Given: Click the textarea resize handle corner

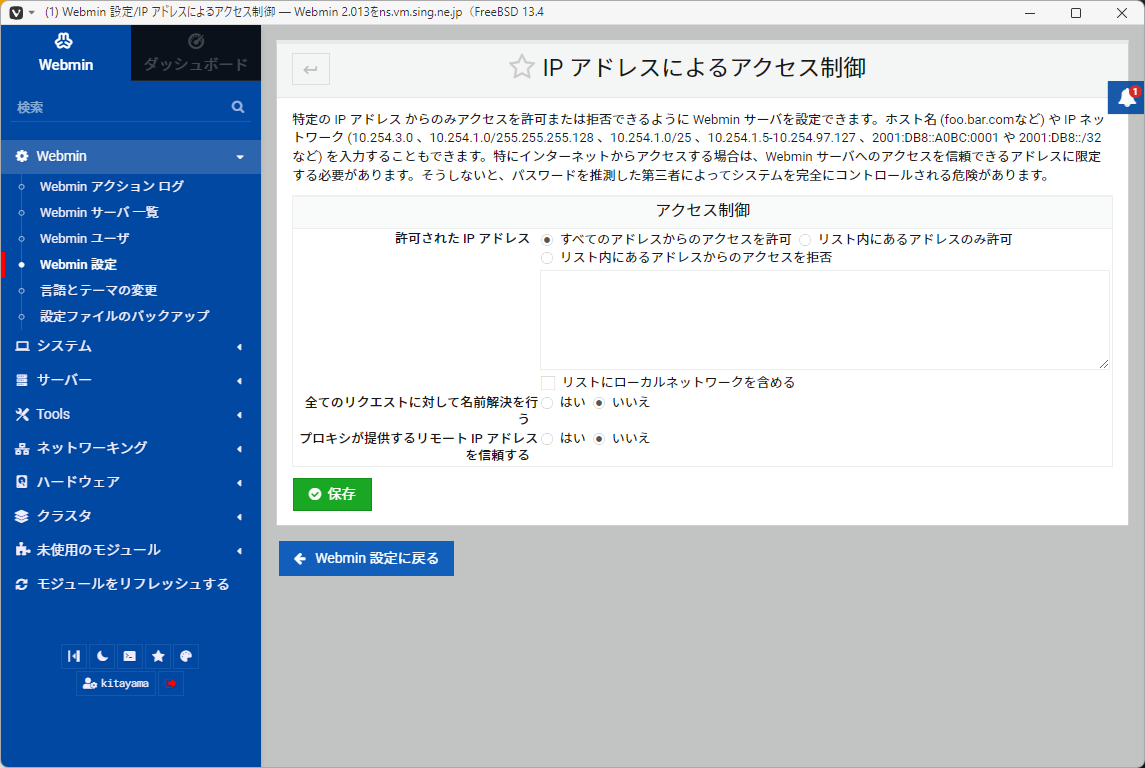Looking at the screenshot, I should pyautogui.click(x=1103, y=364).
